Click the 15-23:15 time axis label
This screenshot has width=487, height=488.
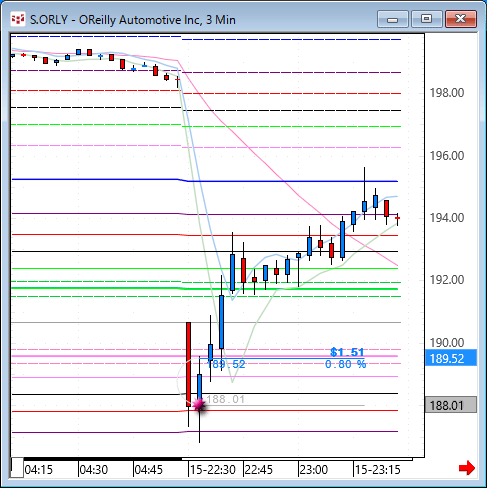click(377, 470)
